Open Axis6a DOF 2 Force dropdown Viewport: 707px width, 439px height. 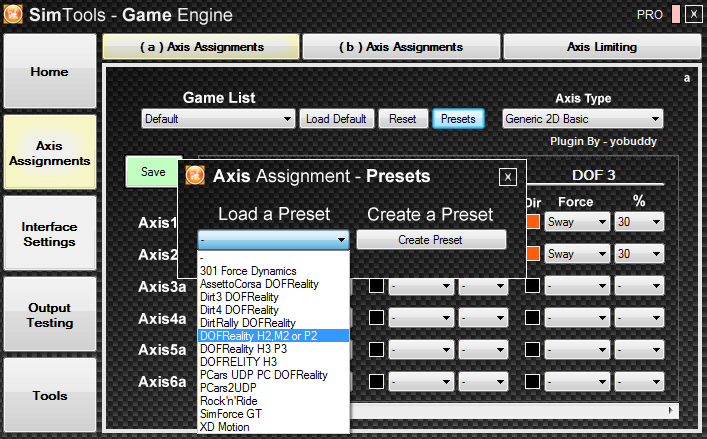[x=421, y=382]
